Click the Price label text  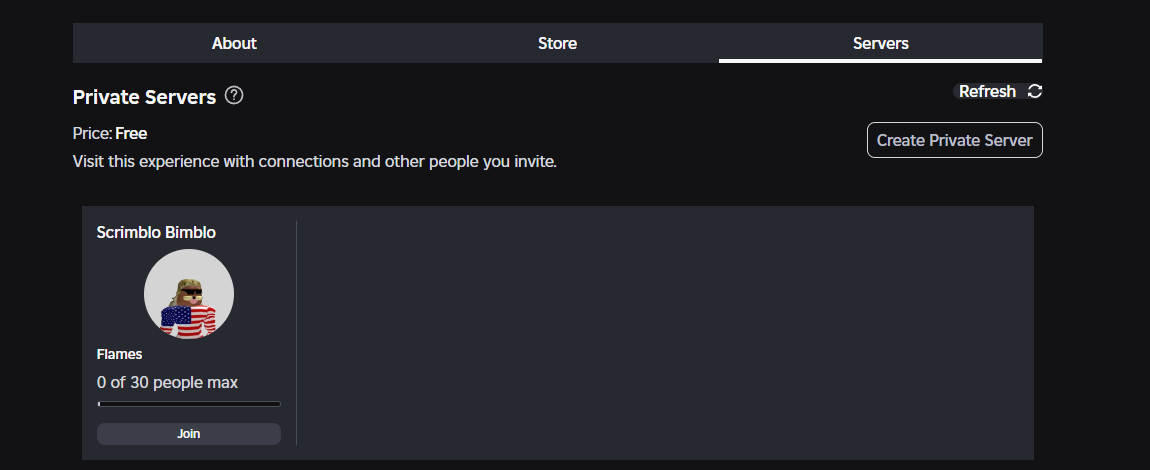point(92,133)
